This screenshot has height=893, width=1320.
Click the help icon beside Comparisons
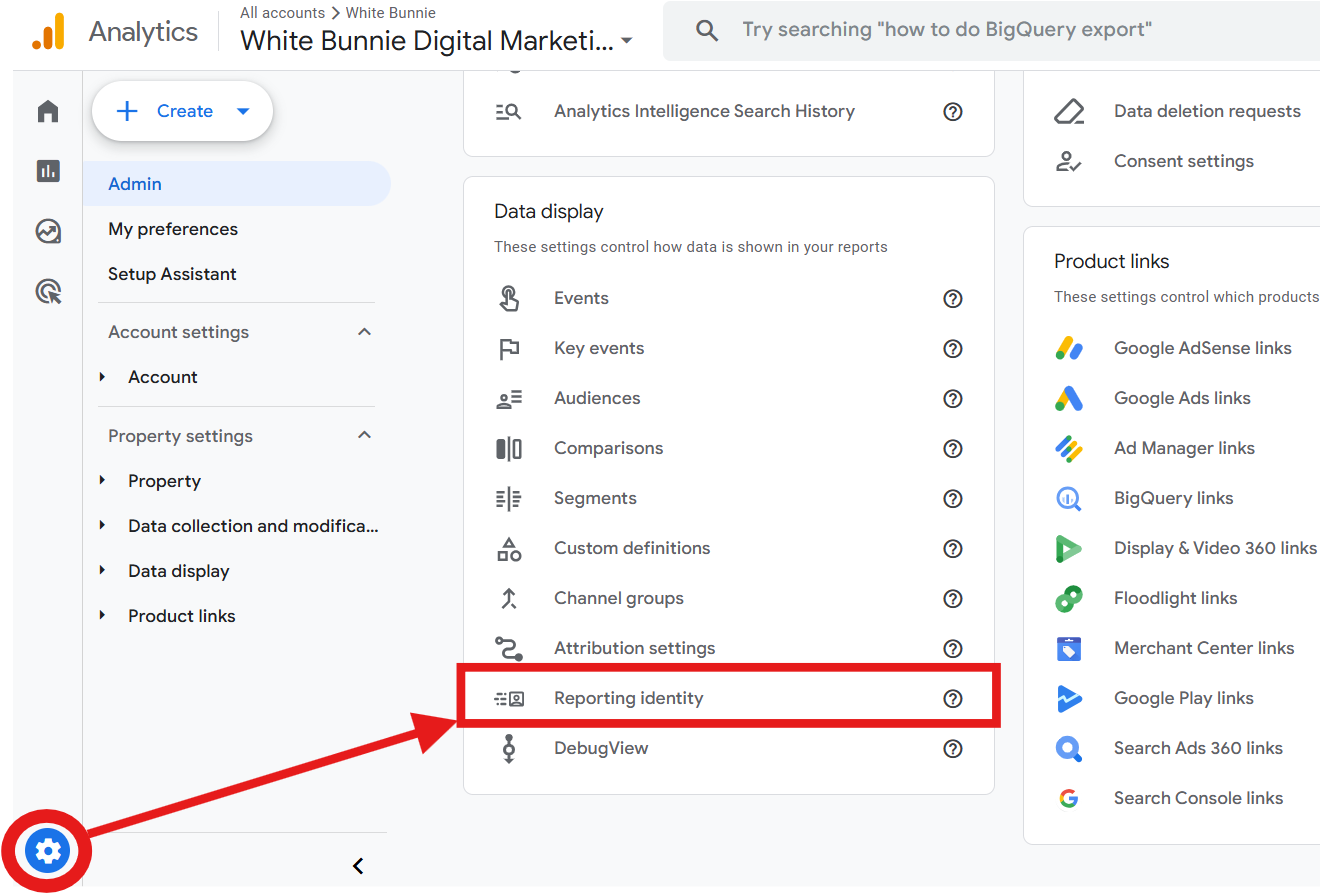pos(953,448)
